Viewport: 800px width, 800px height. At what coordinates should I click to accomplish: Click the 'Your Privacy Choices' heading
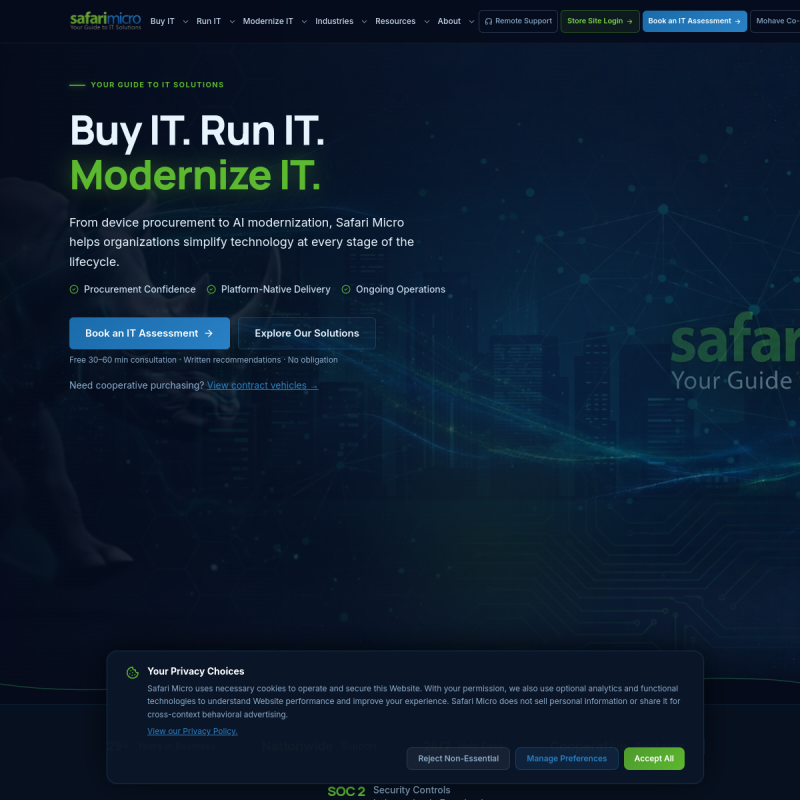coord(196,671)
